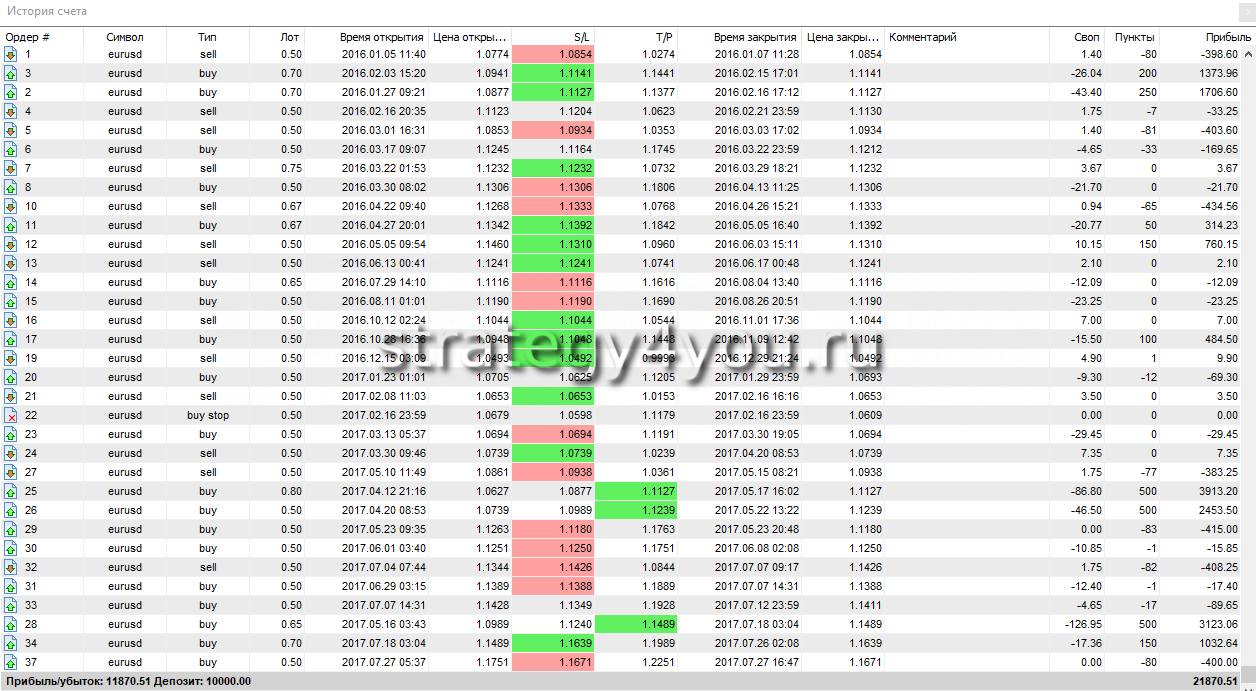The width and height of the screenshot is (1256, 691).
Task: Click the order icon for order 7
Action: [11, 168]
